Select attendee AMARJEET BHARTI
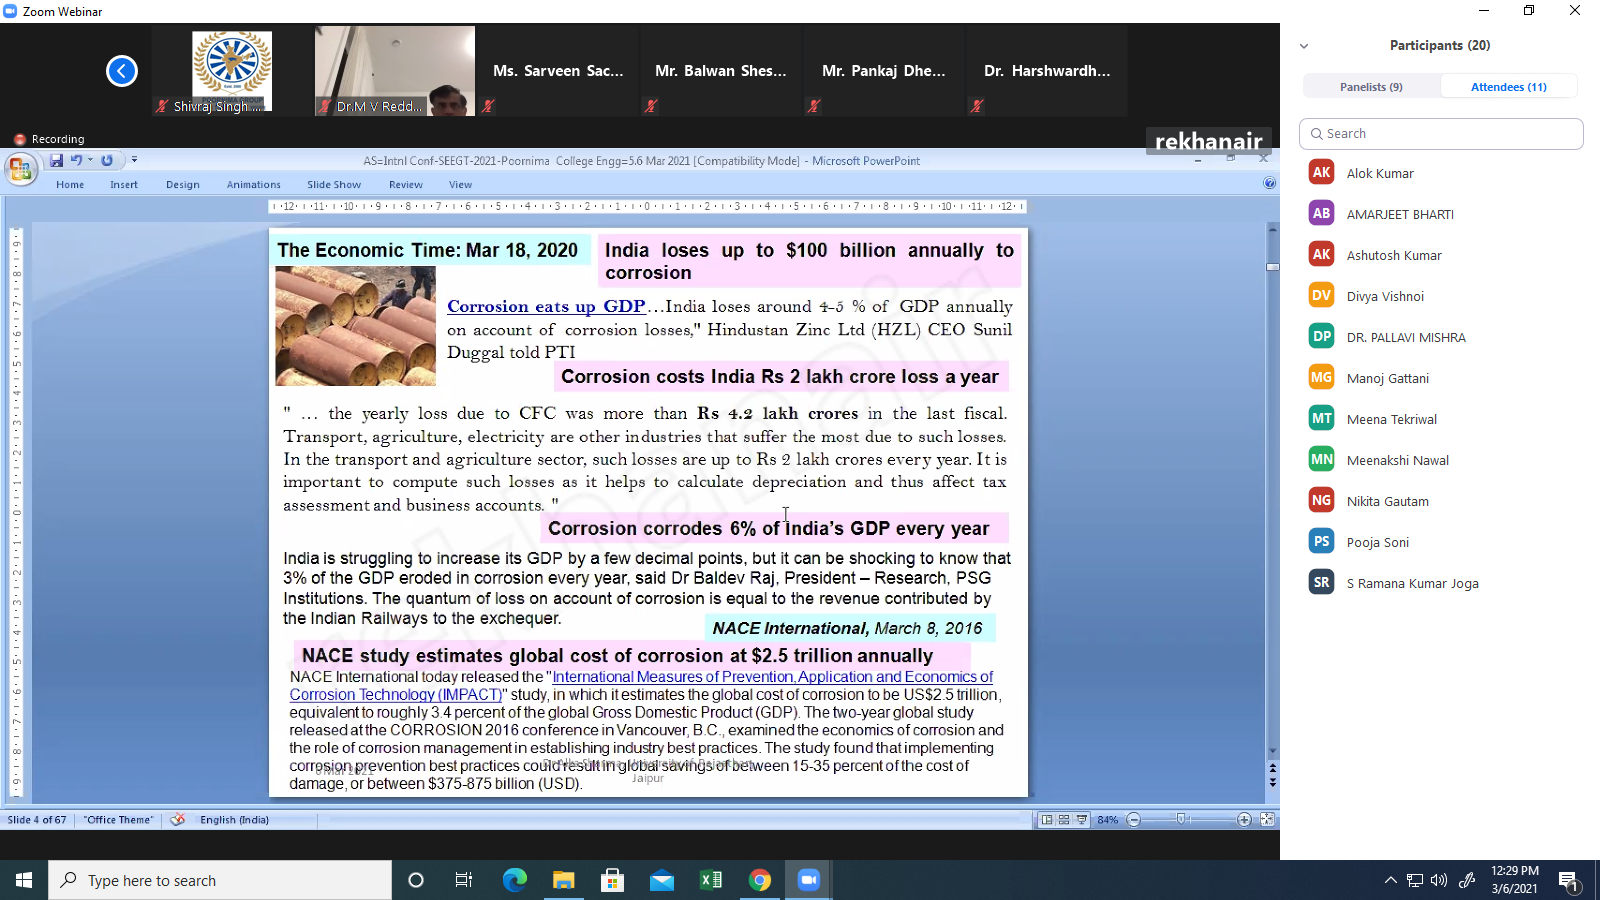The image size is (1600, 900). [x=1441, y=214]
